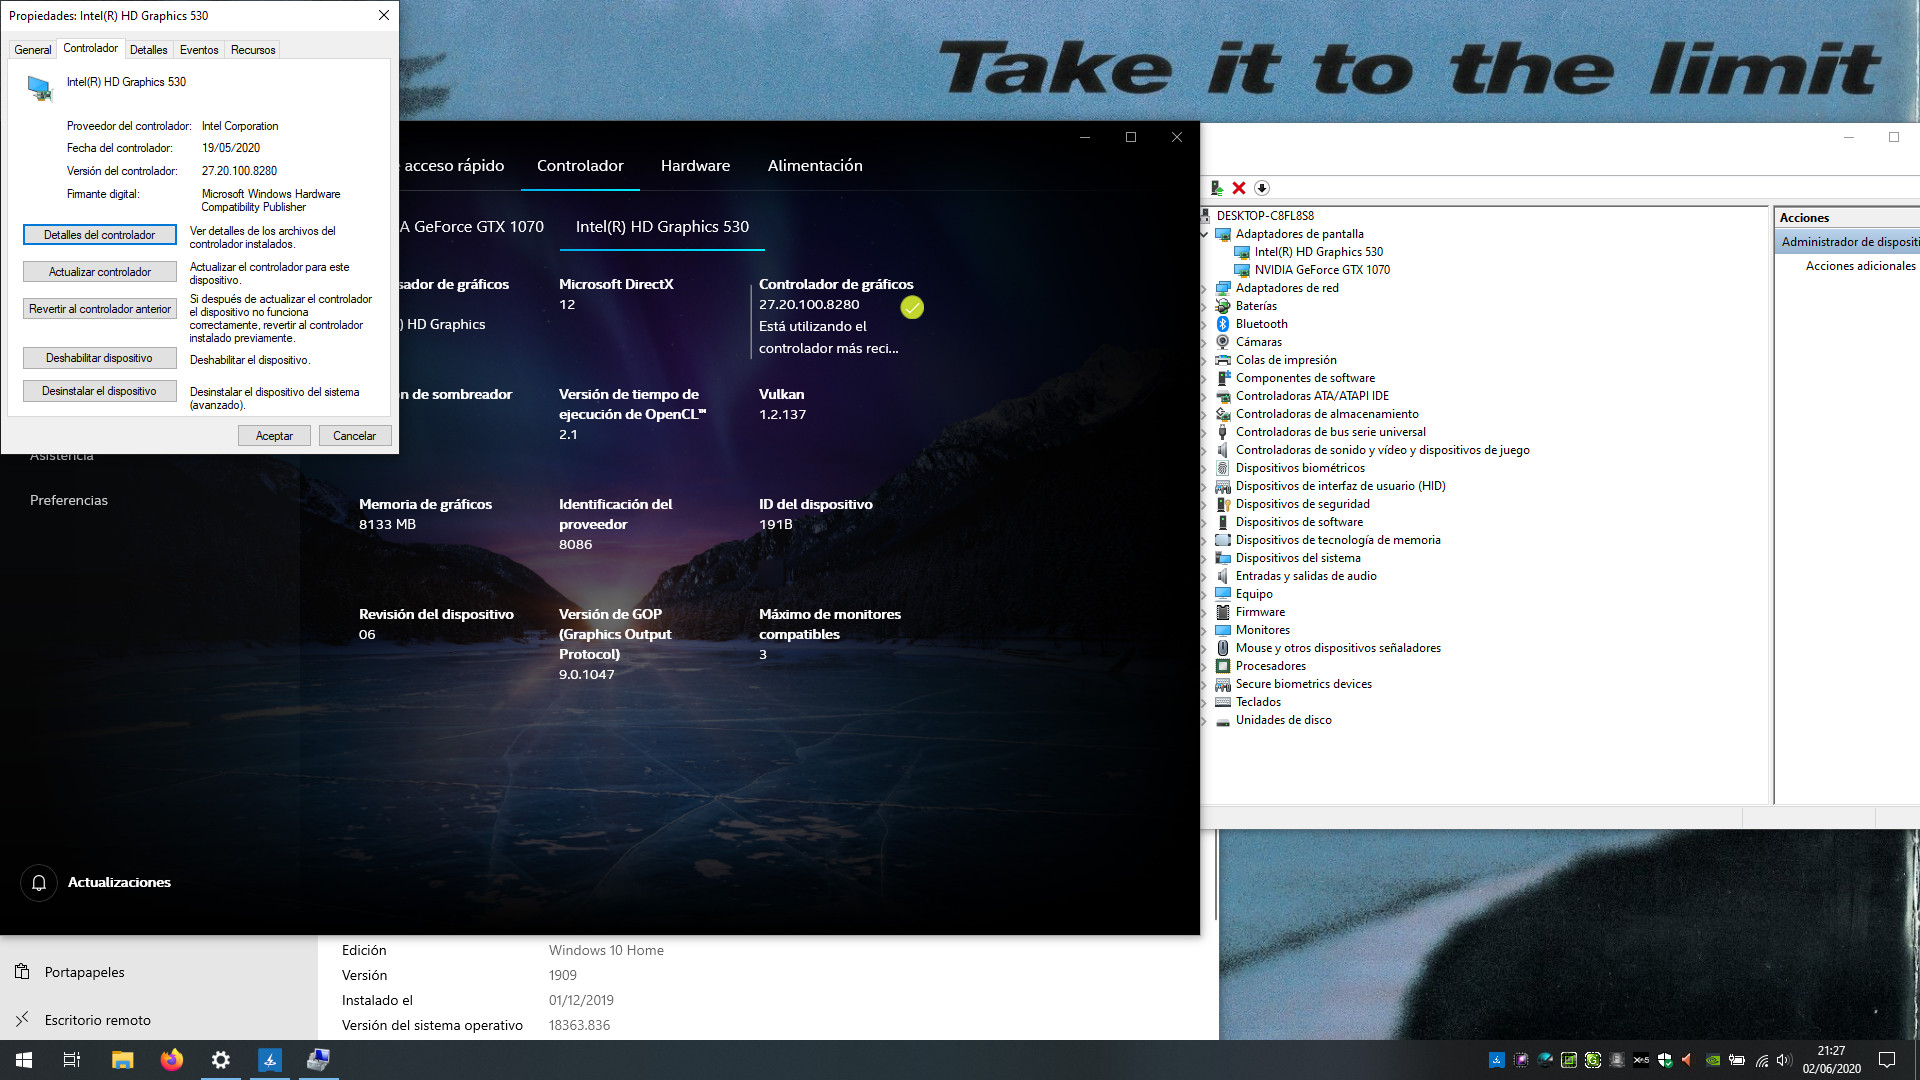
Task: Click the Portapapeles clipboard icon in Settings sidebar
Action: tap(22, 971)
